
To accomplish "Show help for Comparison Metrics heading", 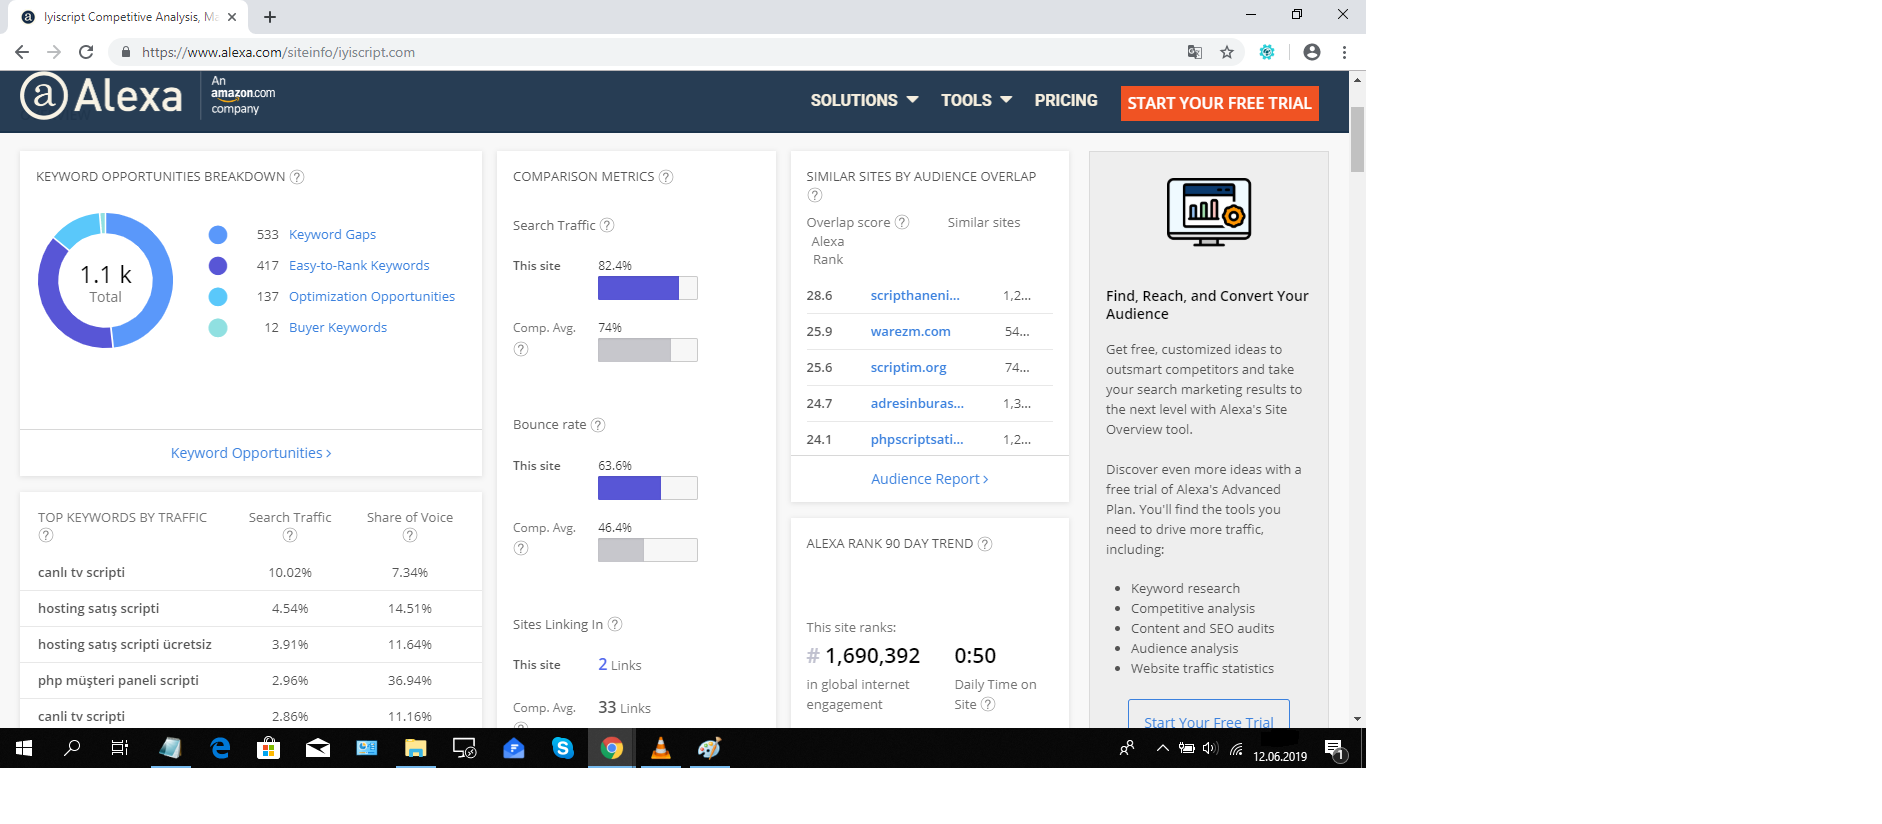I will pyautogui.click(x=666, y=177).
